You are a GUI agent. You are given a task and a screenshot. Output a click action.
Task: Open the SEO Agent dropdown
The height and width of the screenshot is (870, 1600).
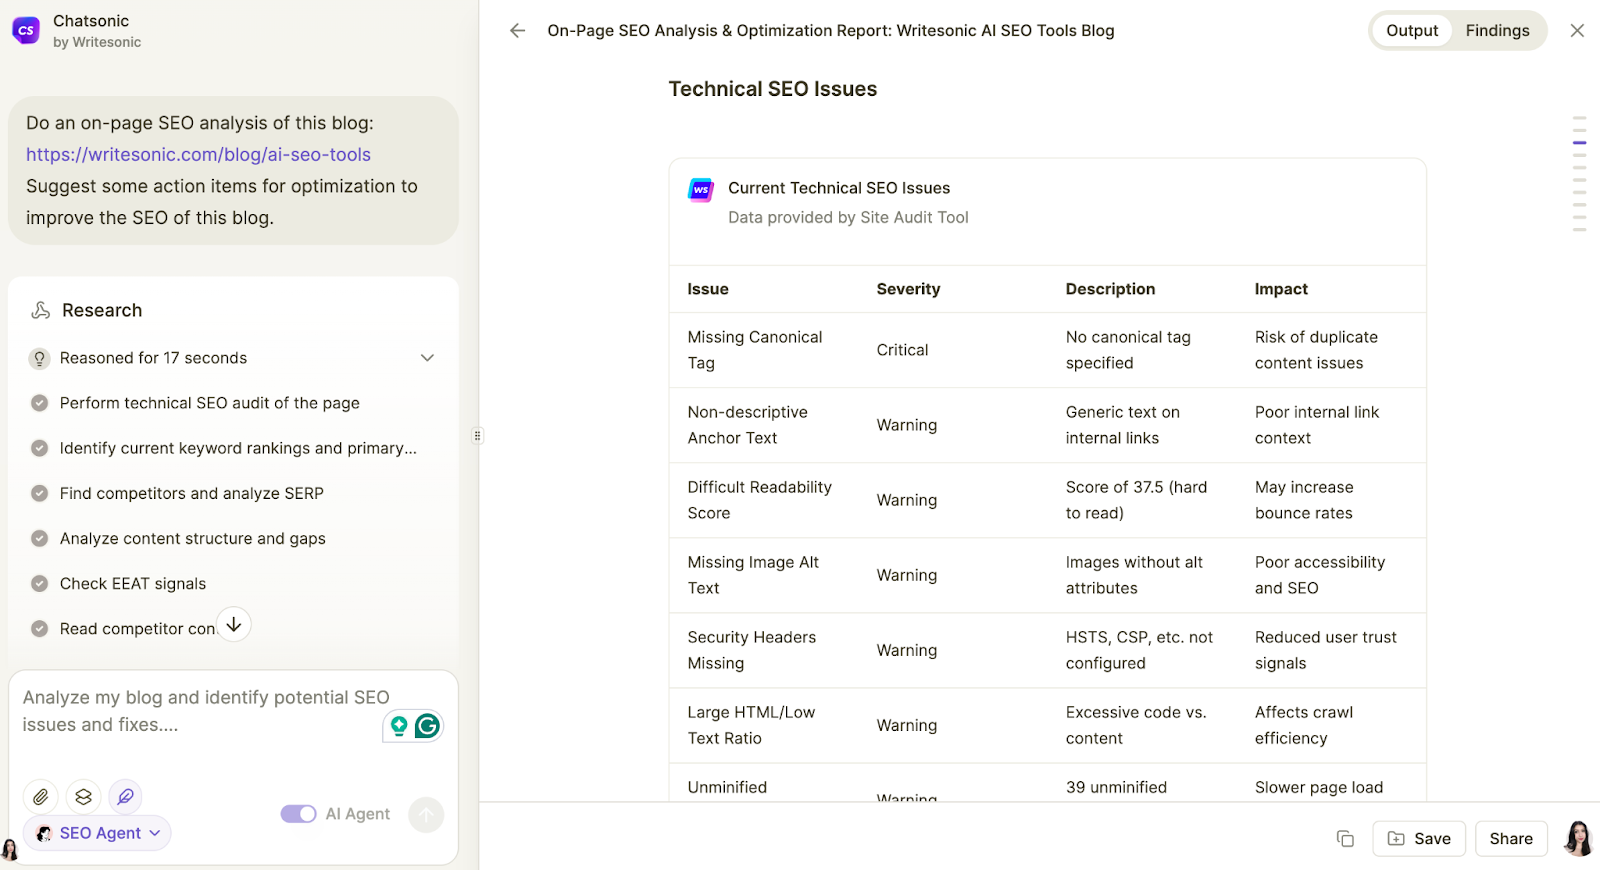point(97,833)
